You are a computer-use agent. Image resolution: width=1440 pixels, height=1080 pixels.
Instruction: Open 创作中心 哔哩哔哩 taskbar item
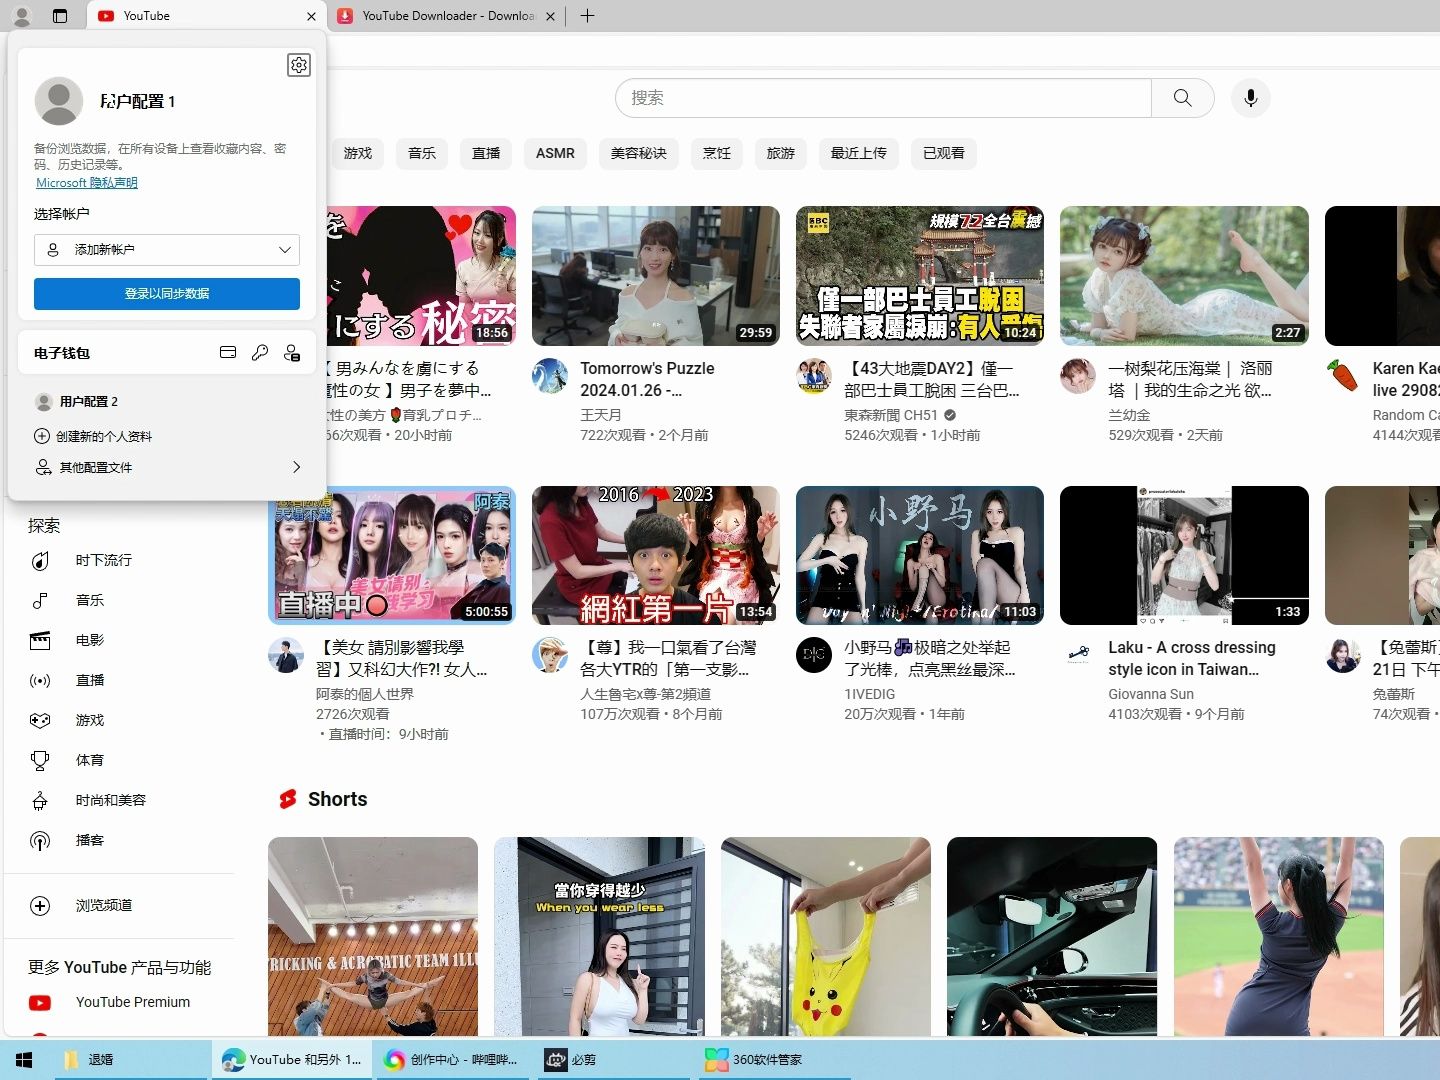[x=451, y=1059]
